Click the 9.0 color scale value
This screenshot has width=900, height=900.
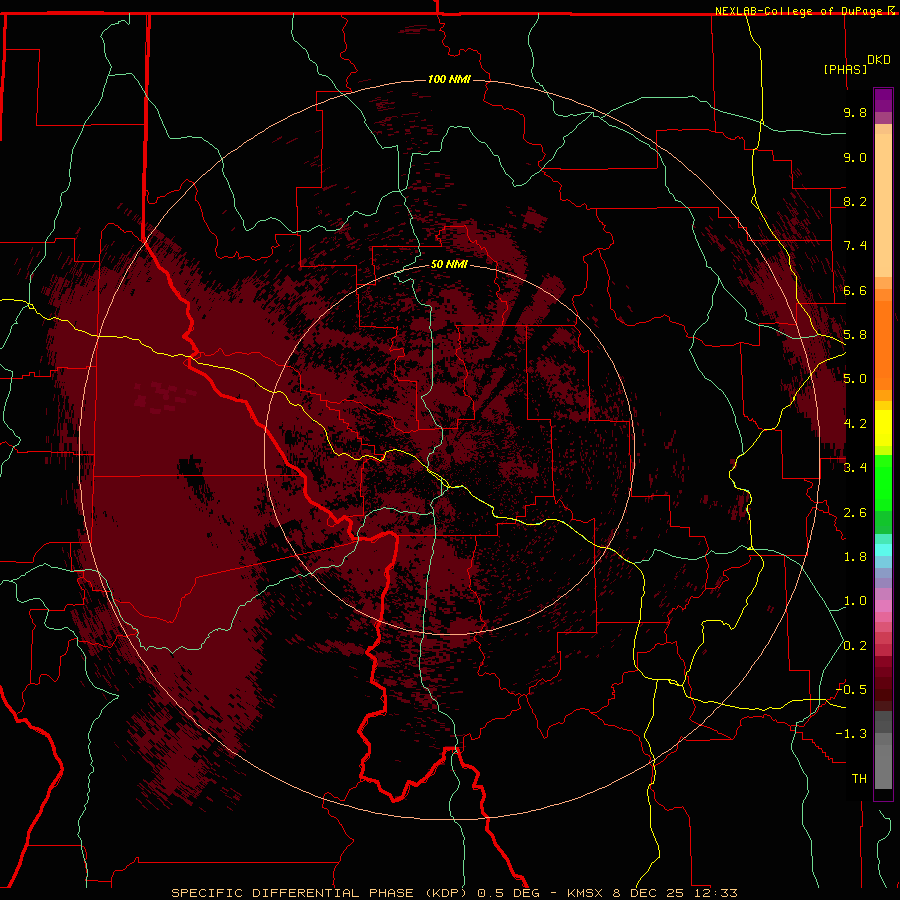click(855, 157)
